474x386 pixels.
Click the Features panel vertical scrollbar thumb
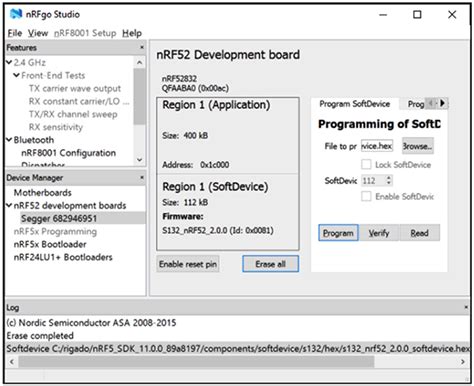140,96
